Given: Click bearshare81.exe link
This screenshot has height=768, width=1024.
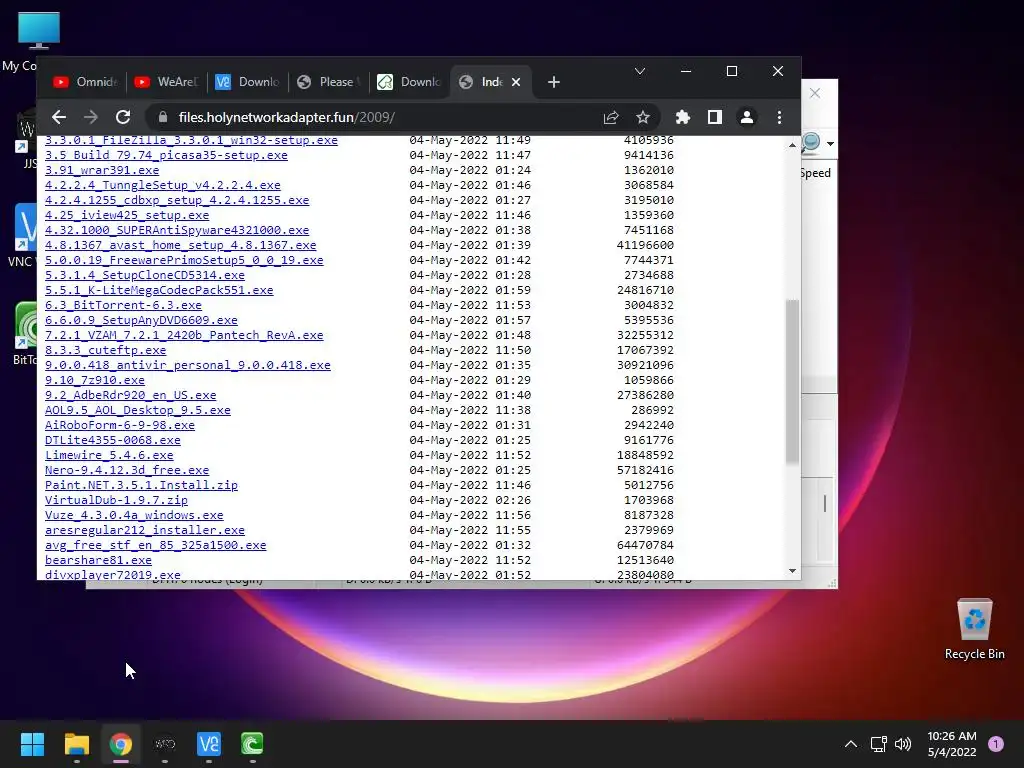Looking at the screenshot, I should [x=99, y=561].
